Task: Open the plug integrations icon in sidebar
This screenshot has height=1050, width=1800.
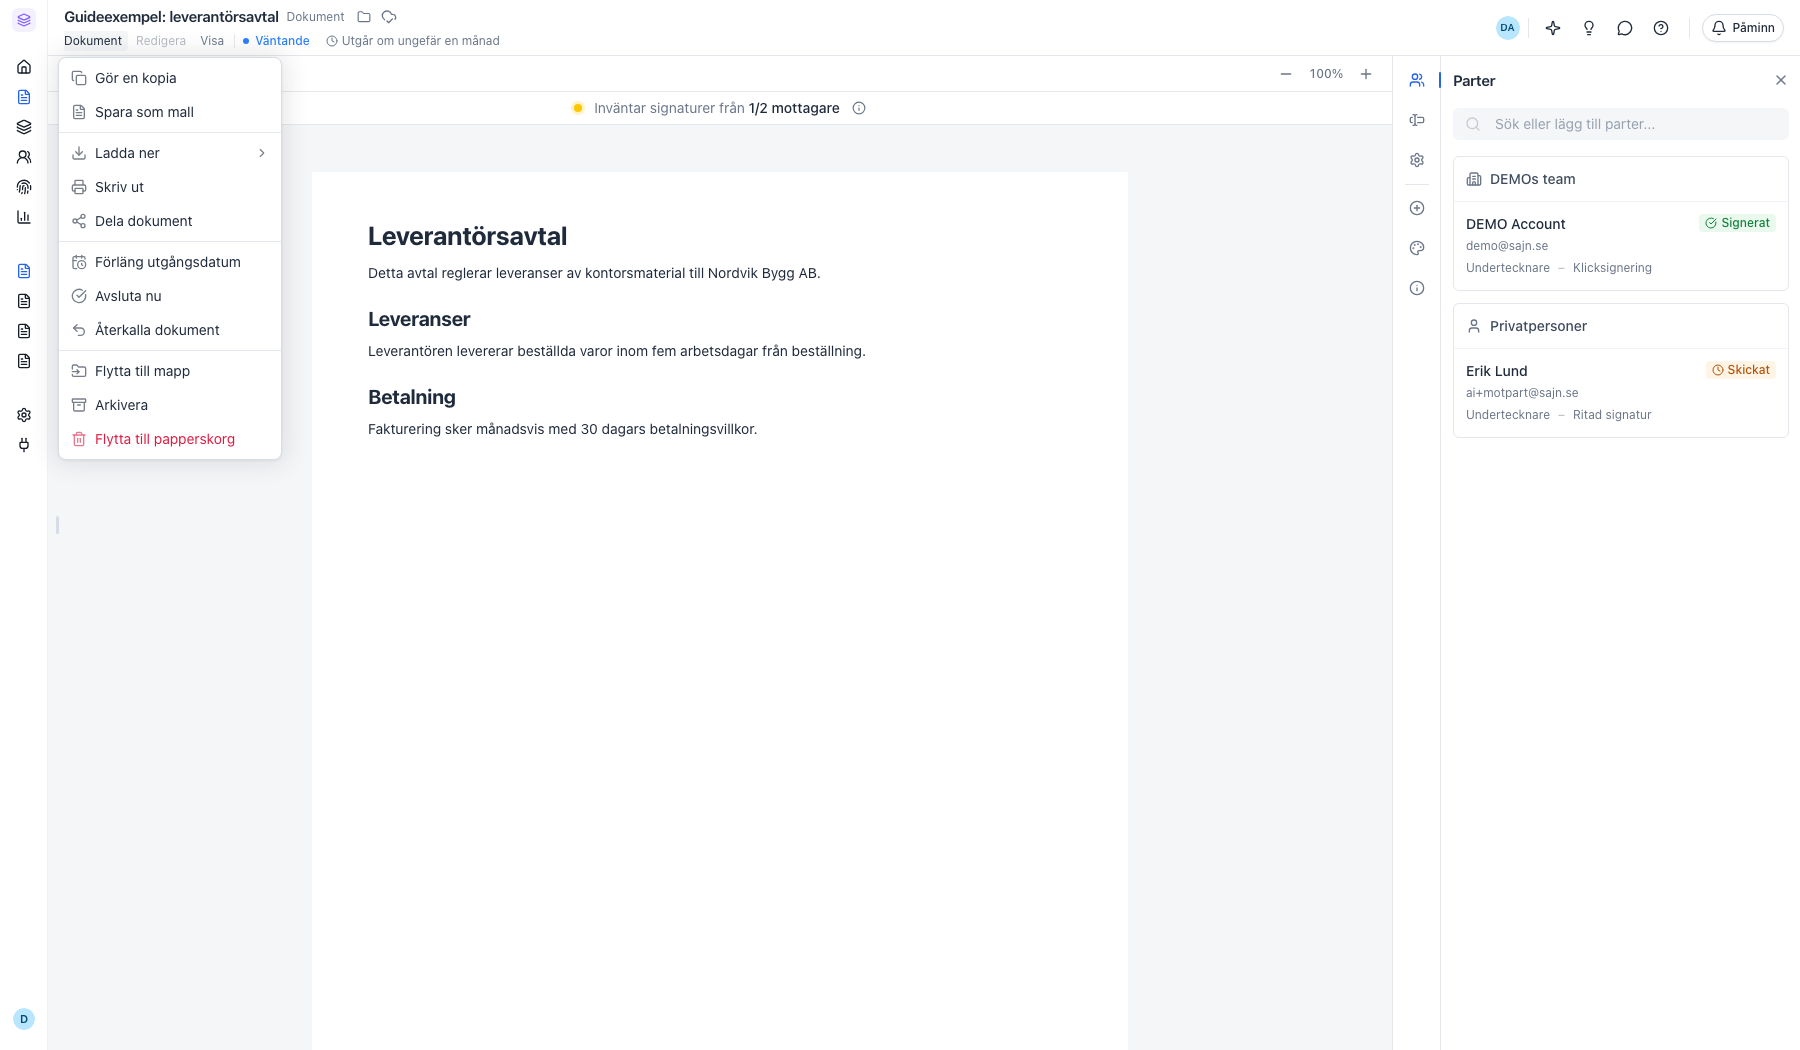Action: point(24,445)
